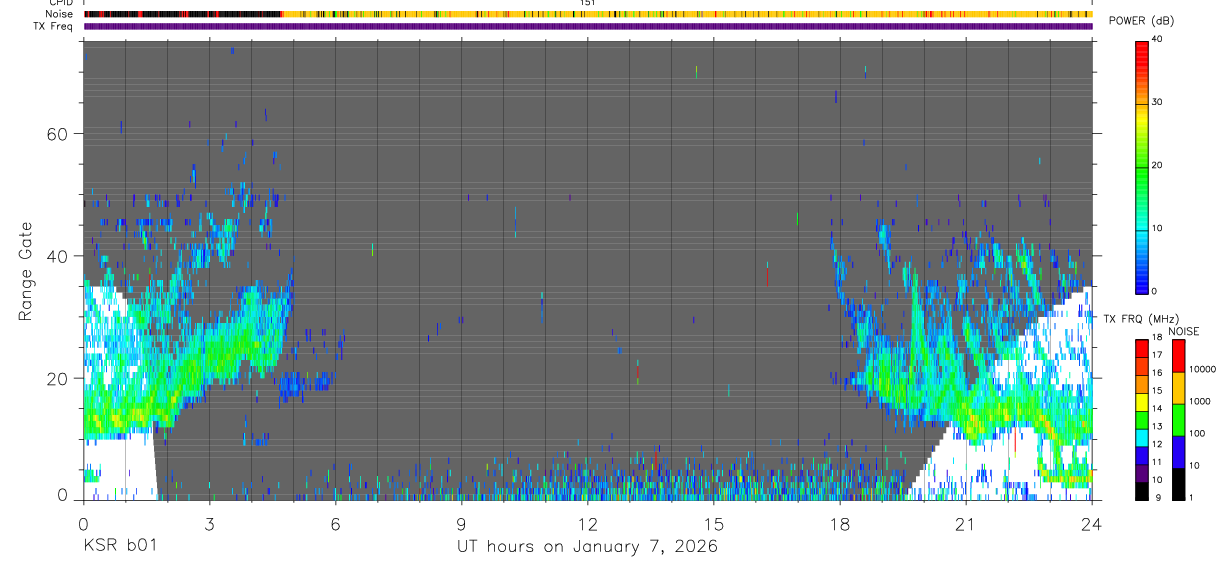Click the 10 label on TX FRQ legend
Screen dimensions: 1228x567
pos(1156,480)
